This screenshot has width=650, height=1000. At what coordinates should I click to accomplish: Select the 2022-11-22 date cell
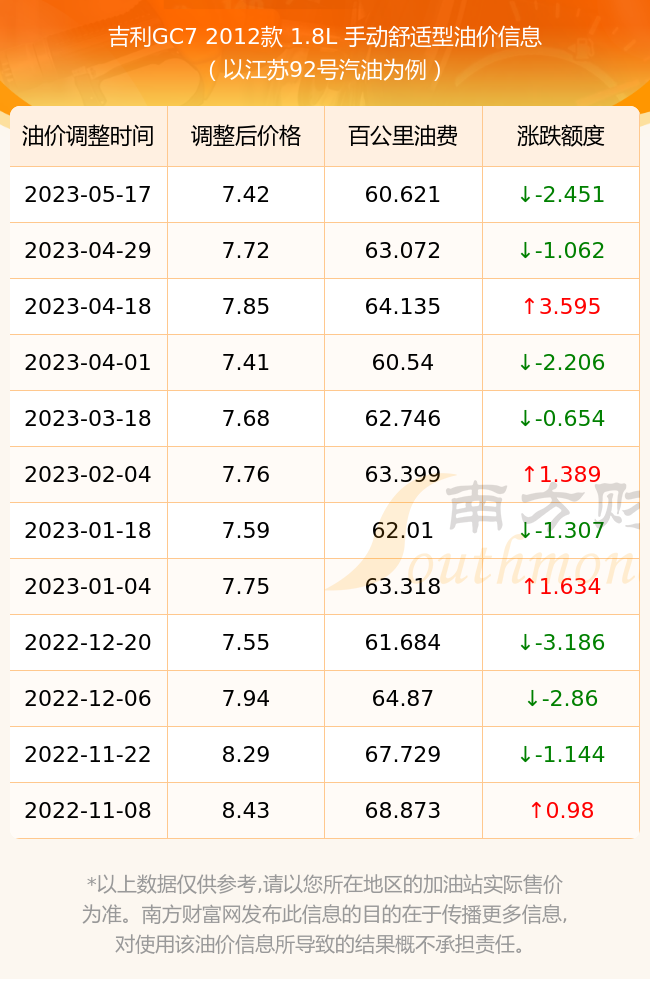pyautogui.click(x=88, y=754)
